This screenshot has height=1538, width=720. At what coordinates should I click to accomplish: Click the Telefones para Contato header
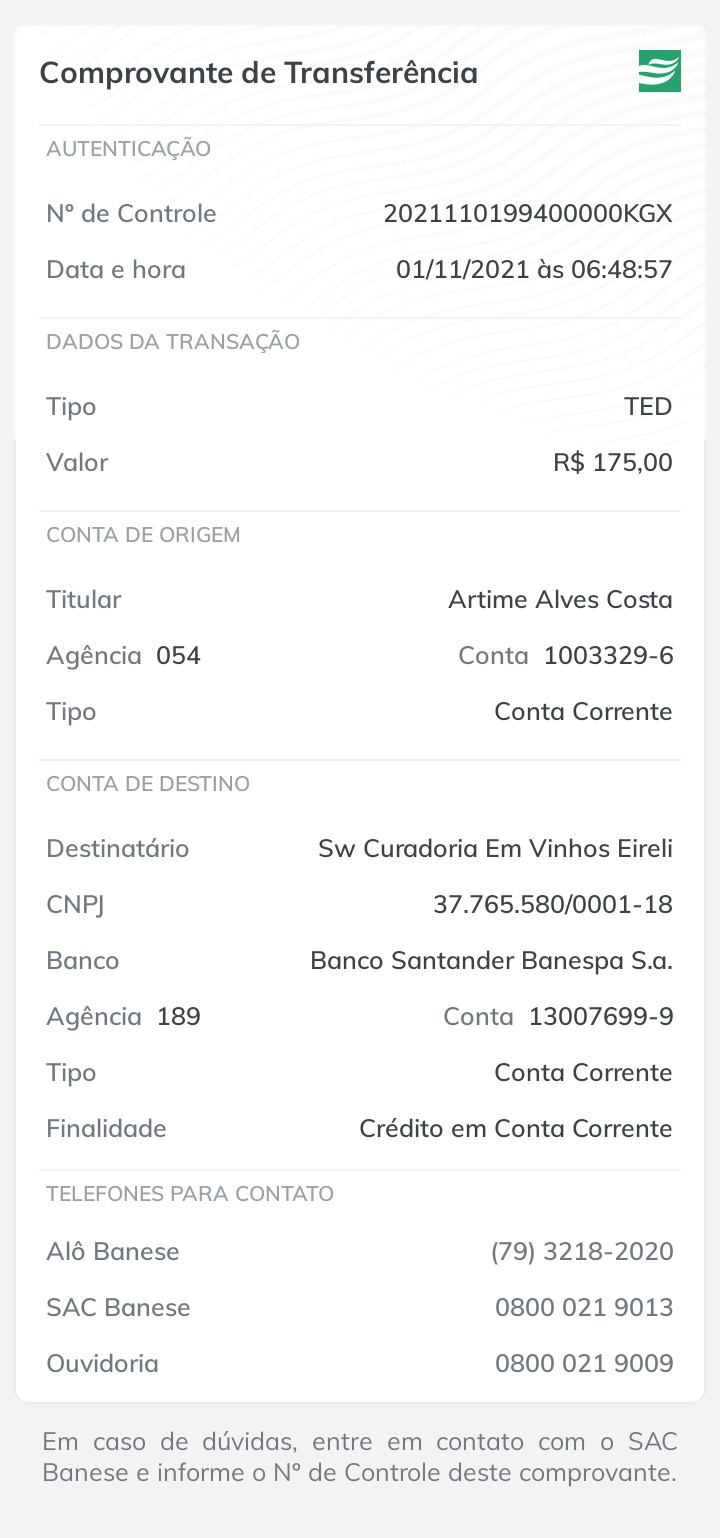click(x=190, y=1194)
